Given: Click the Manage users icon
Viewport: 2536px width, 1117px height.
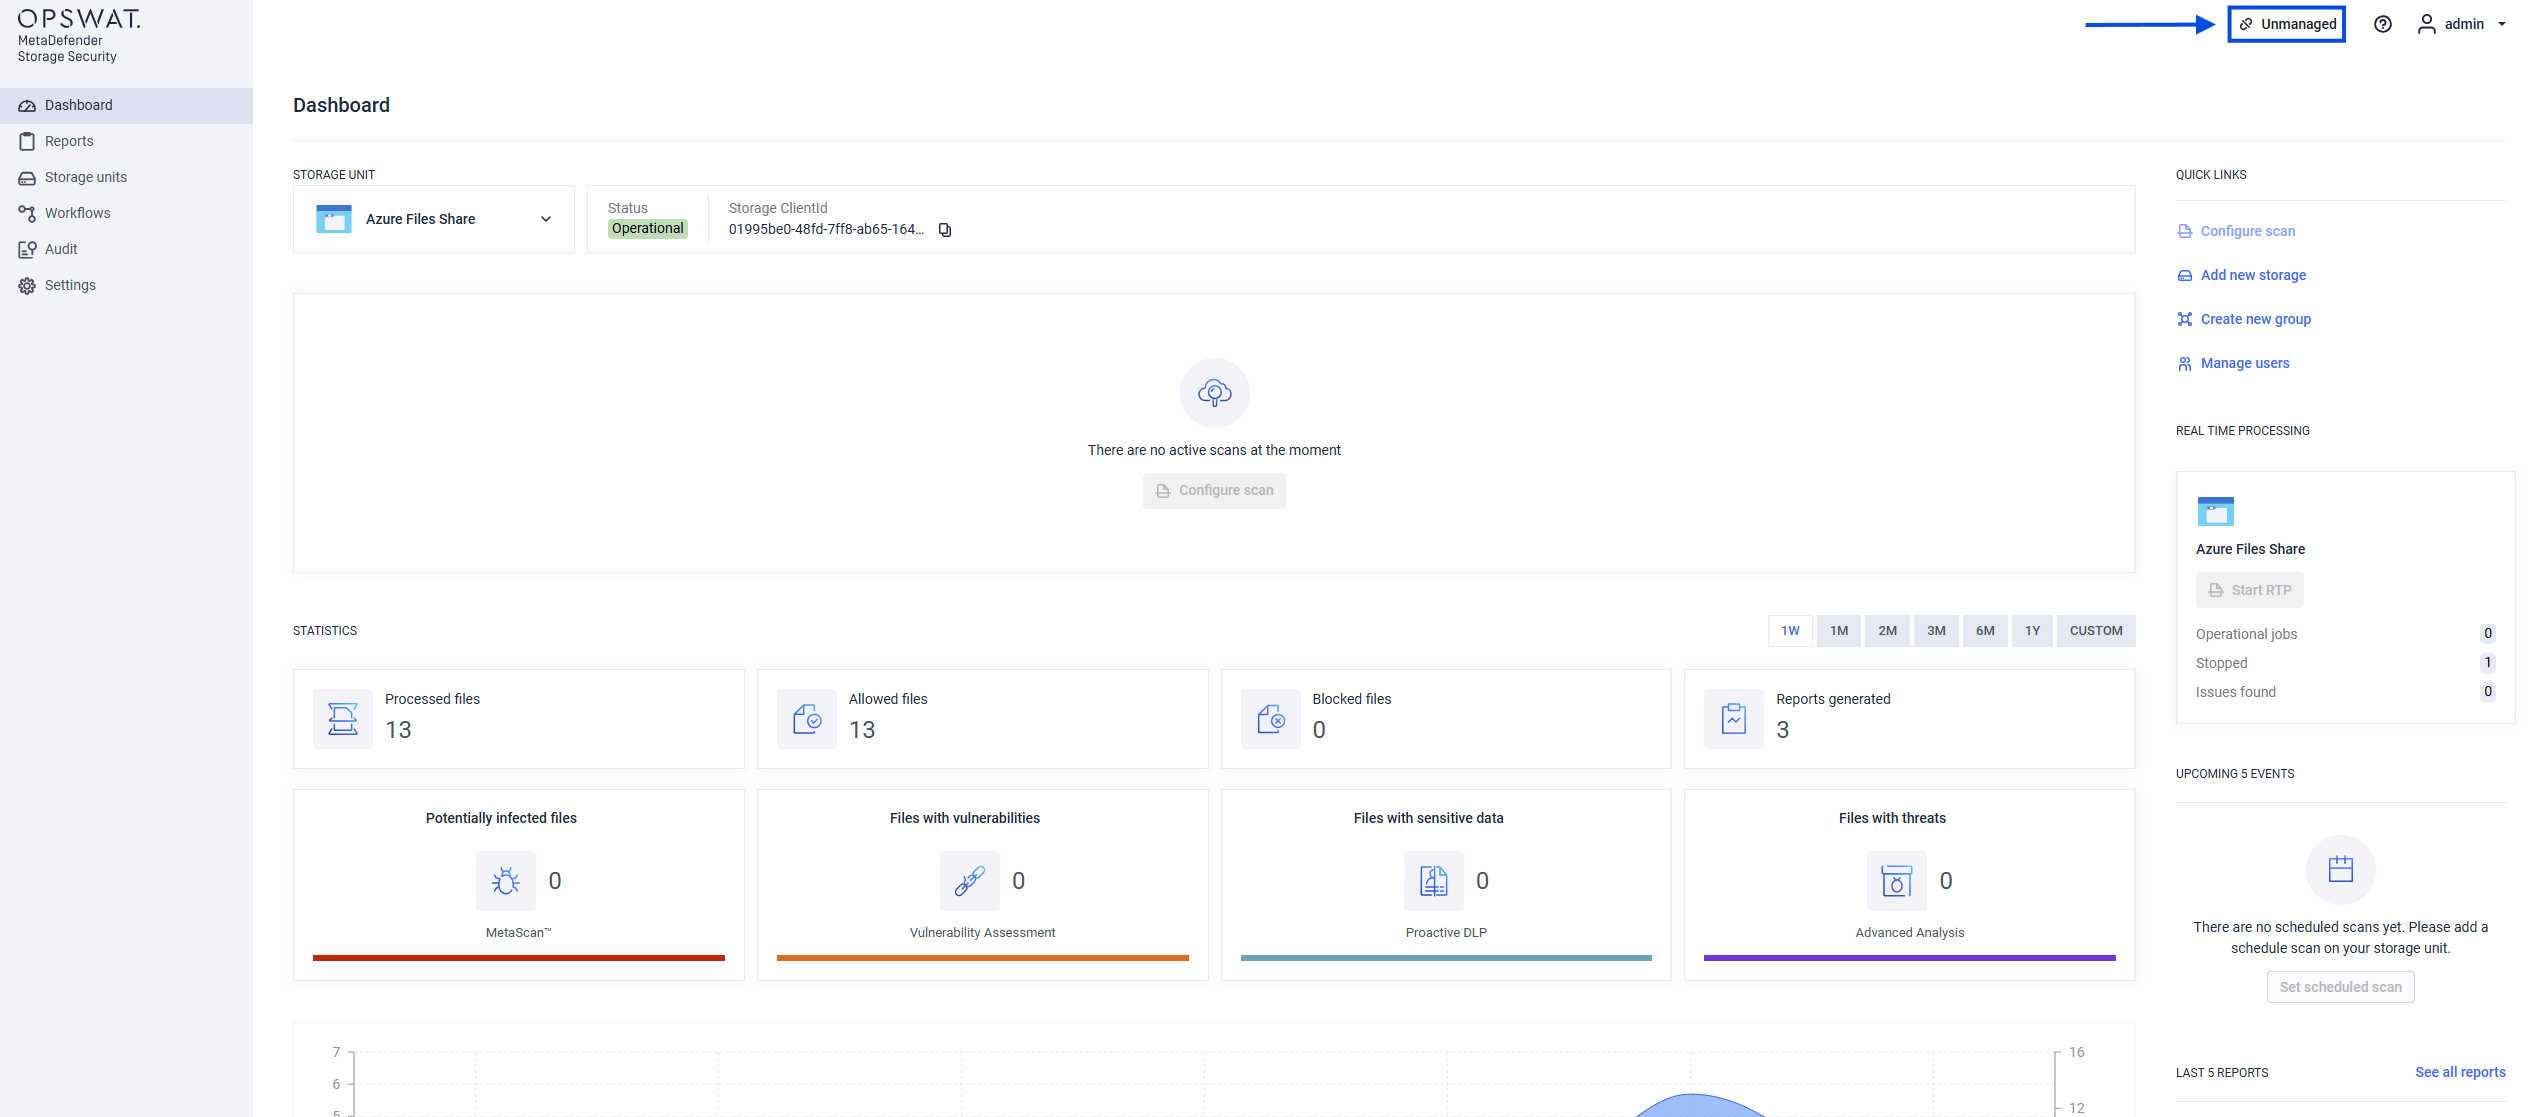Looking at the screenshot, I should pyautogui.click(x=2184, y=364).
